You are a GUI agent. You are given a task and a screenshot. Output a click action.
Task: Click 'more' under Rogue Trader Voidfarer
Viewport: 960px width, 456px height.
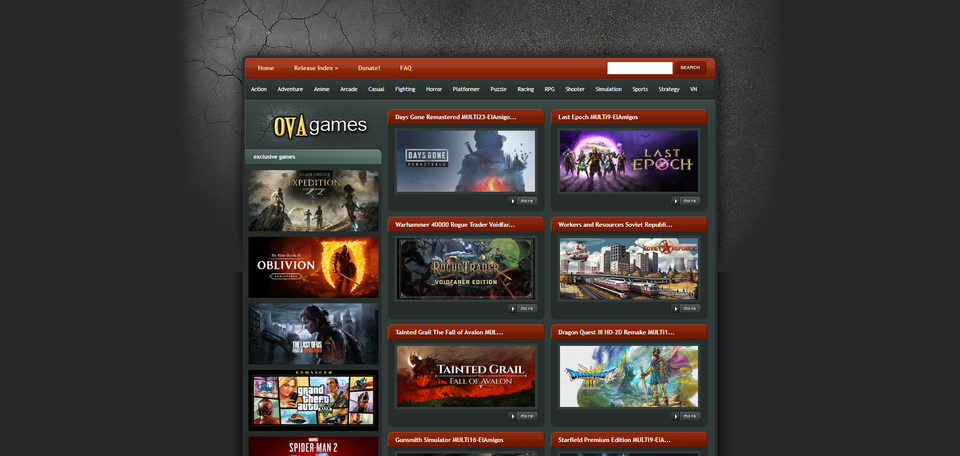[527, 308]
